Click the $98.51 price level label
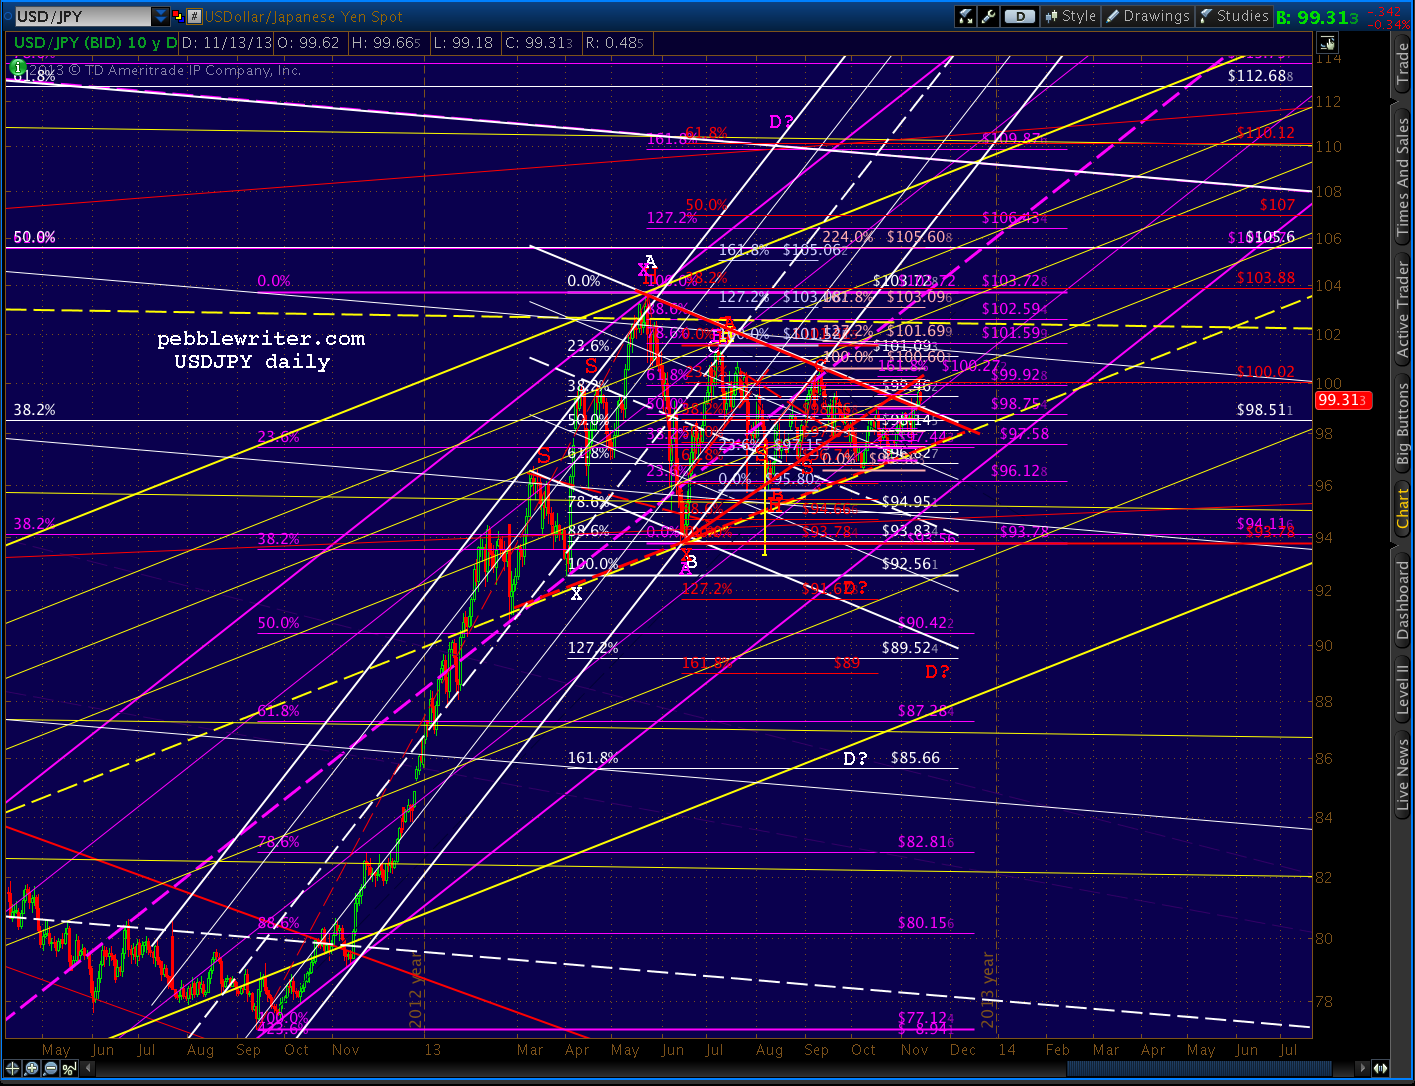 click(x=1264, y=410)
